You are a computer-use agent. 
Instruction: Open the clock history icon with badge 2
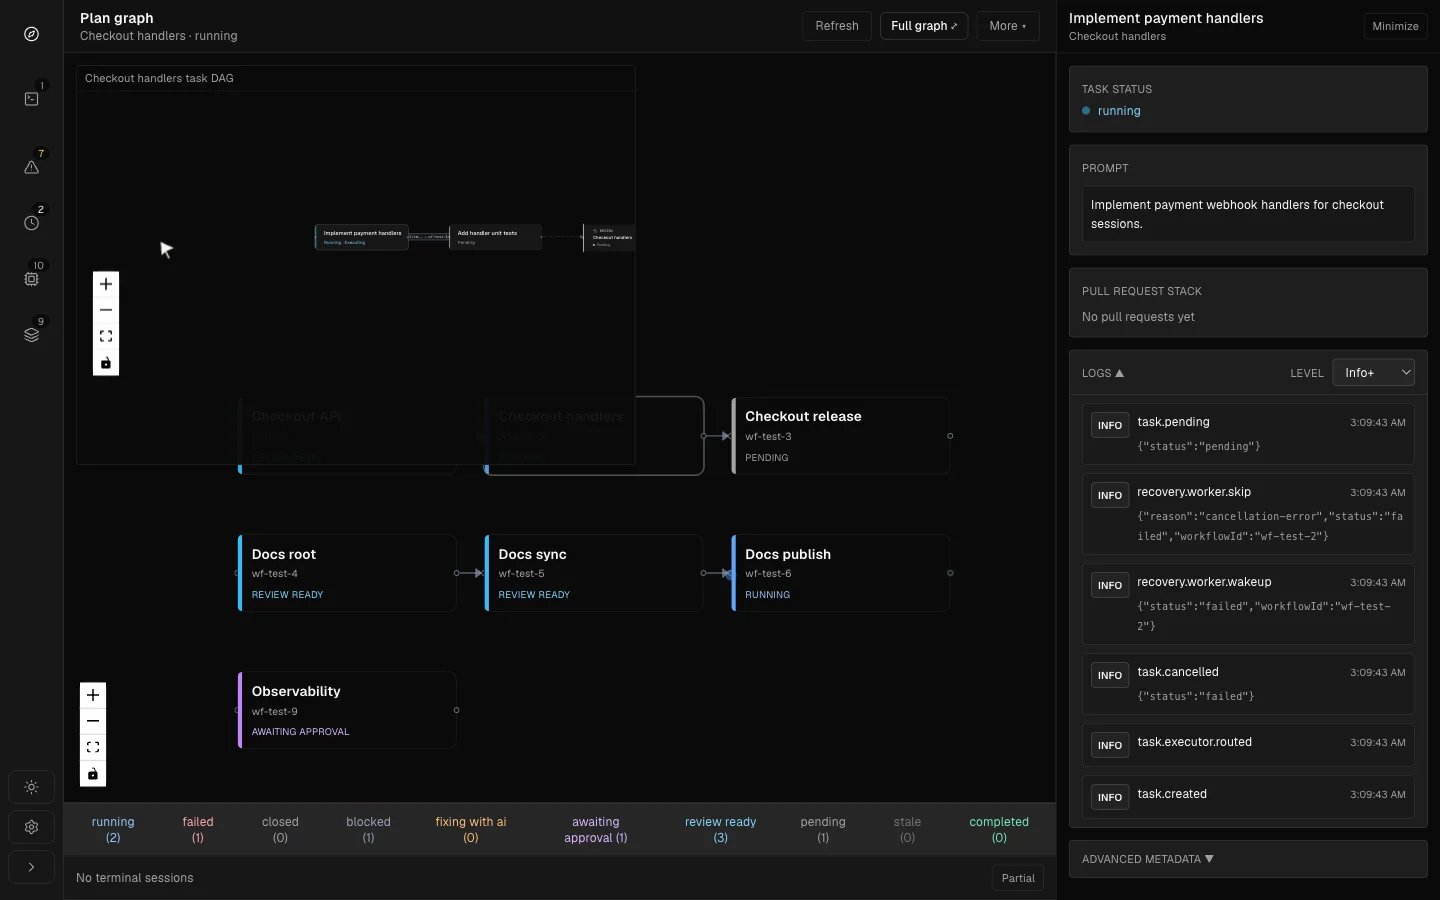(x=31, y=223)
